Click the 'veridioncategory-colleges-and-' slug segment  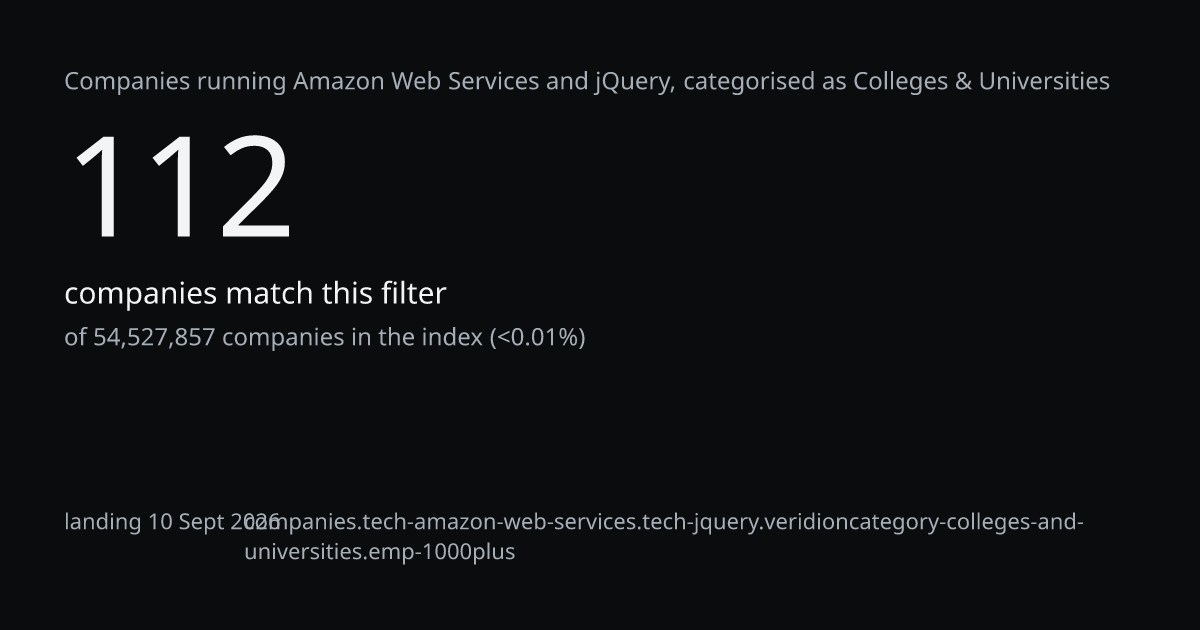(922, 522)
